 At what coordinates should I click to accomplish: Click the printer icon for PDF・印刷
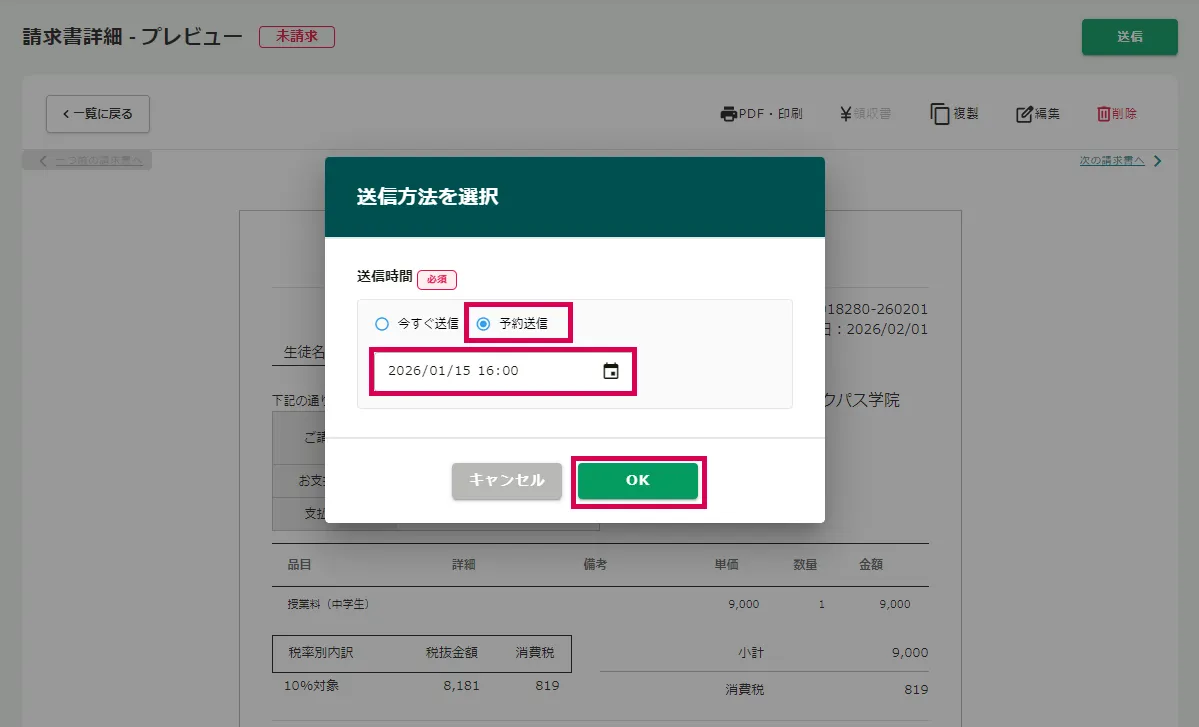728,114
